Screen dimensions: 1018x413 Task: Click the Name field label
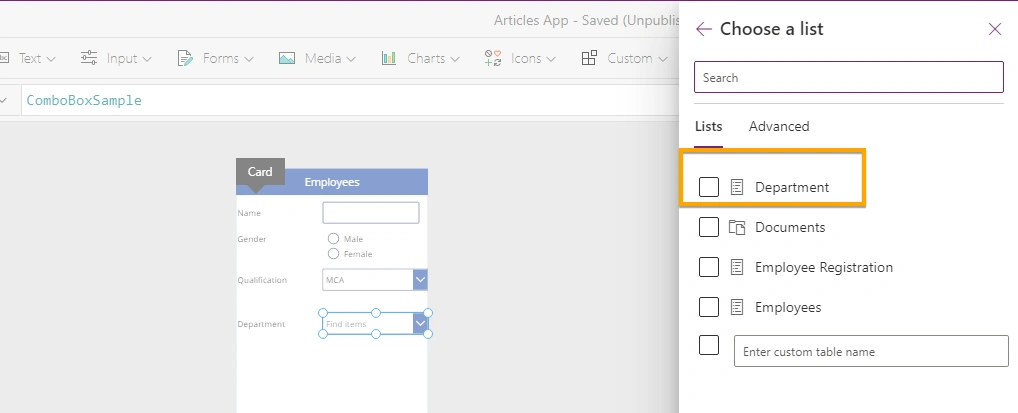point(249,213)
